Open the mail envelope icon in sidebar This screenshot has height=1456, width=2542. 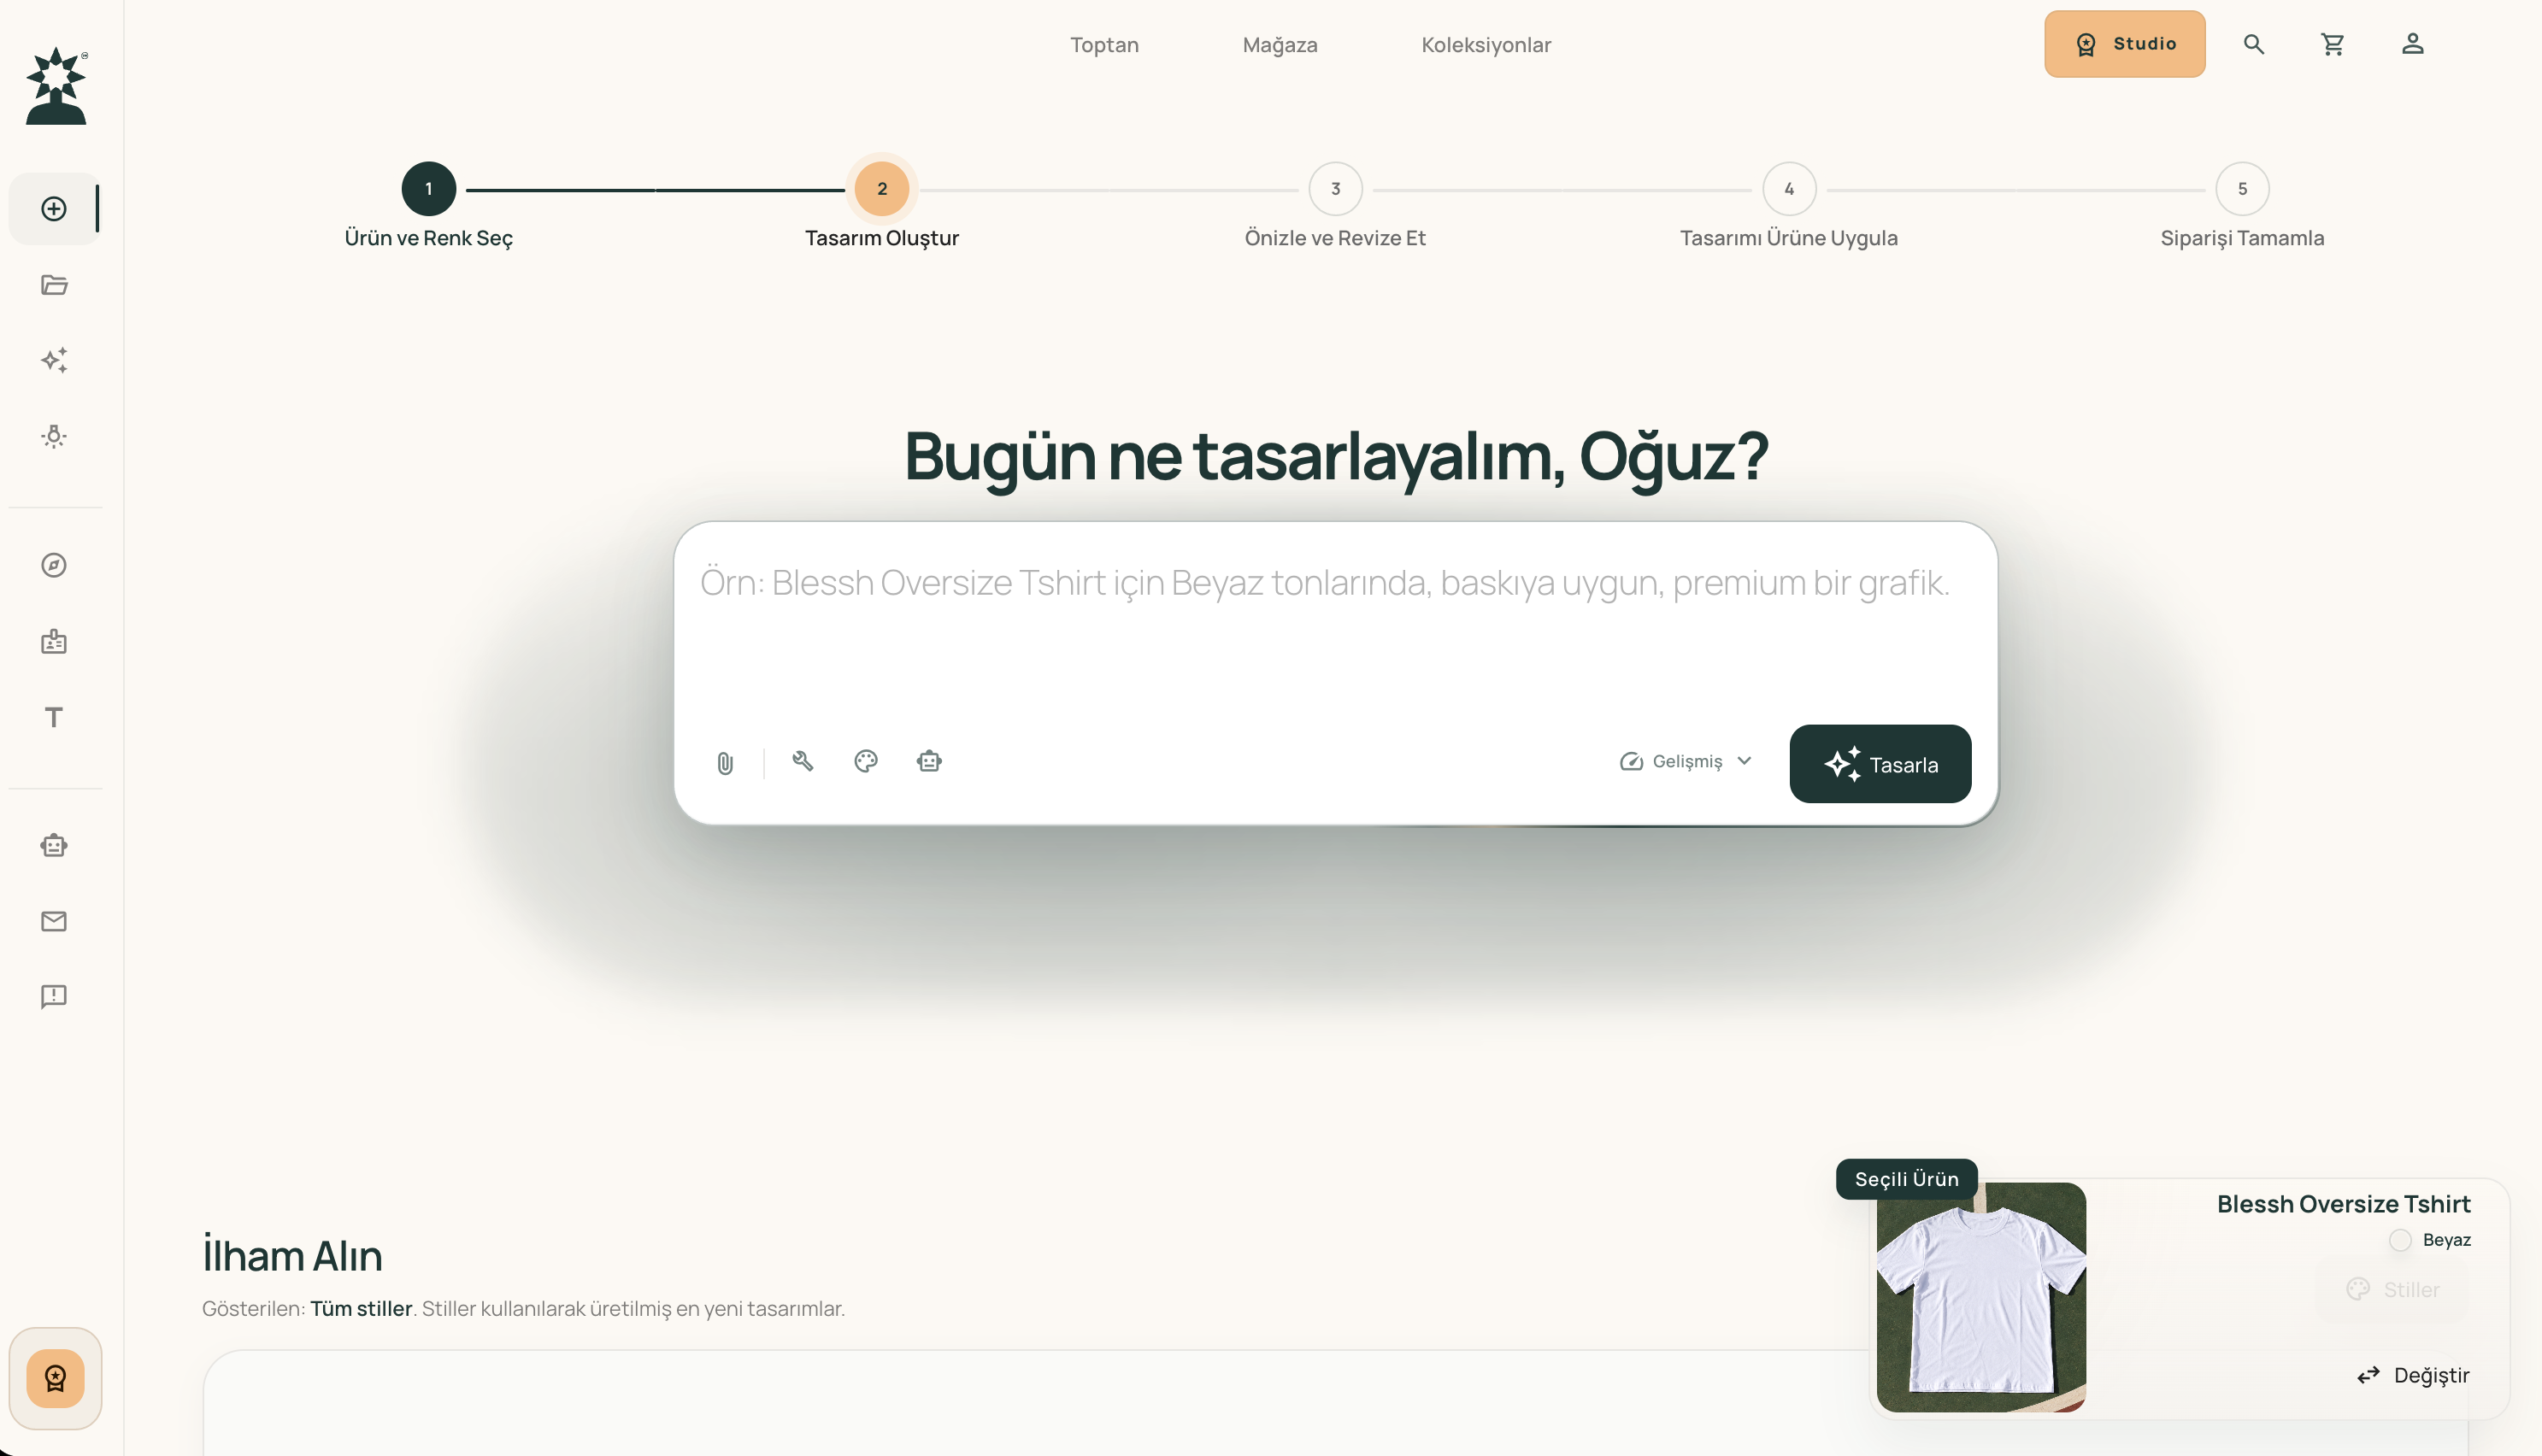point(54,921)
